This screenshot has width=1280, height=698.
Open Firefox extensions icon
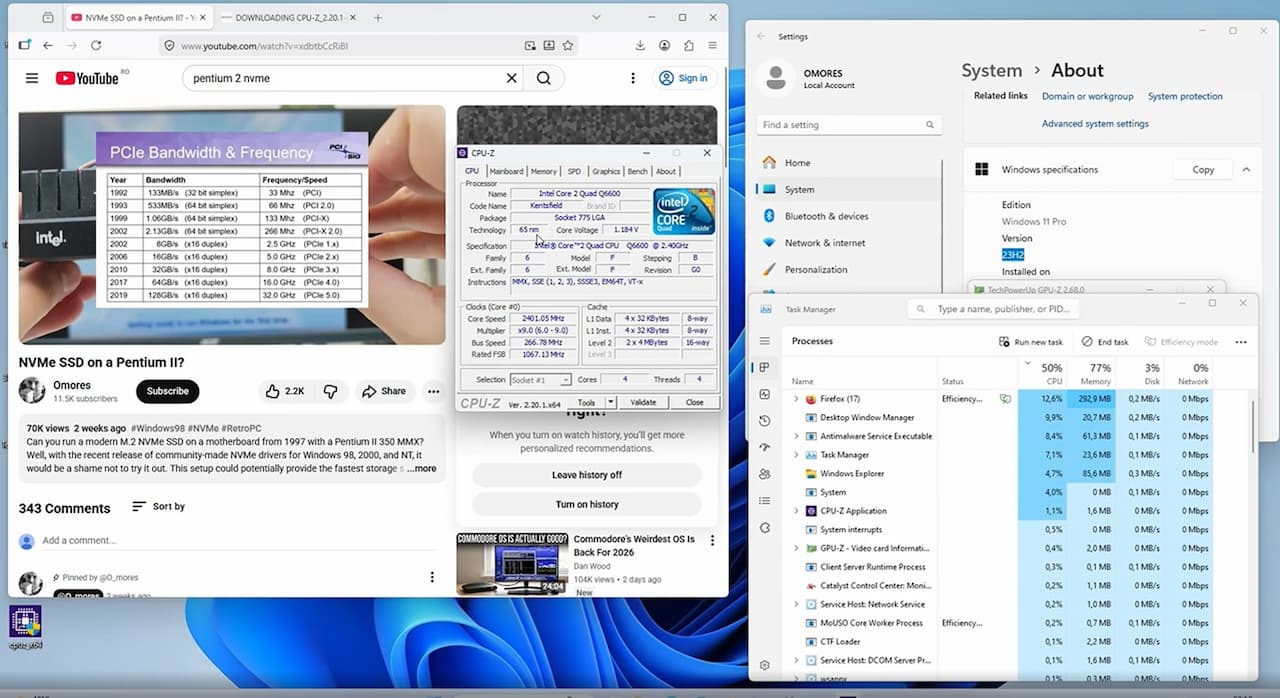[689, 45]
